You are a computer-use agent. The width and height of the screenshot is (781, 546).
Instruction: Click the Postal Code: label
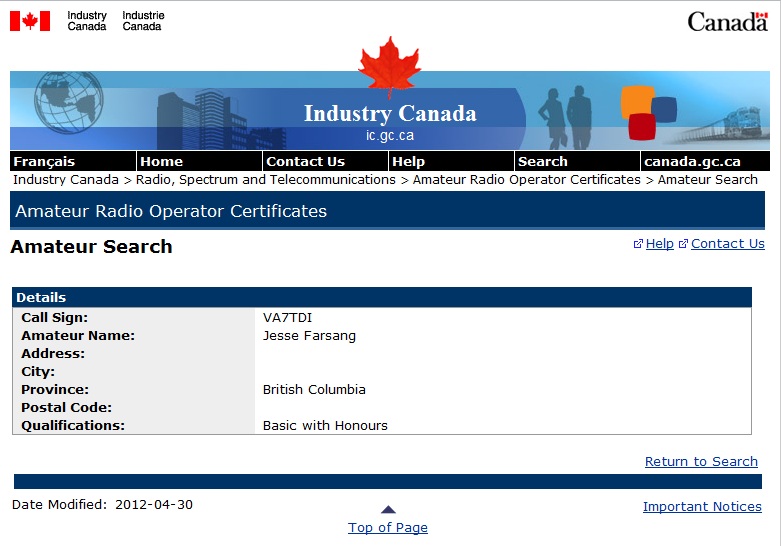click(x=66, y=407)
